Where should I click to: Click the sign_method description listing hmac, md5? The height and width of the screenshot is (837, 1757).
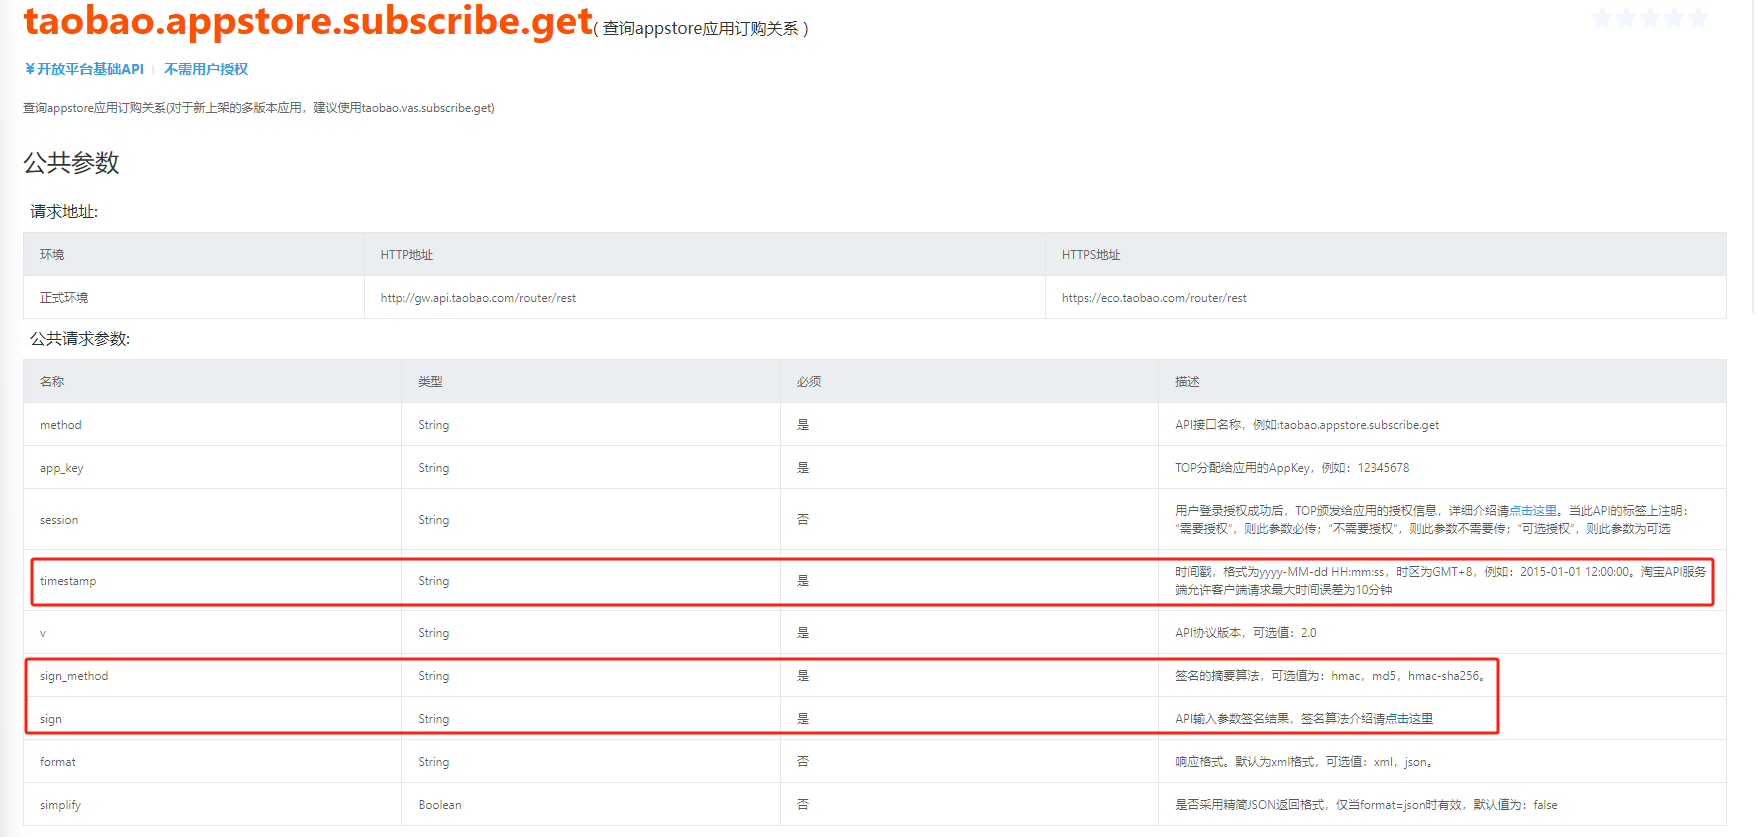click(x=1331, y=675)
